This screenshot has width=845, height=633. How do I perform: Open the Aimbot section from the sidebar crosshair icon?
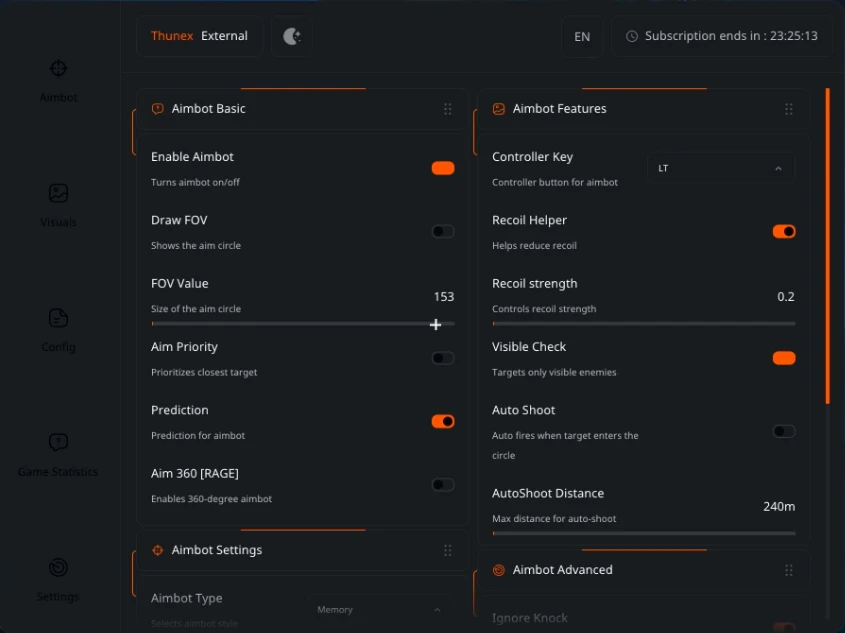[x=58, y=69]
